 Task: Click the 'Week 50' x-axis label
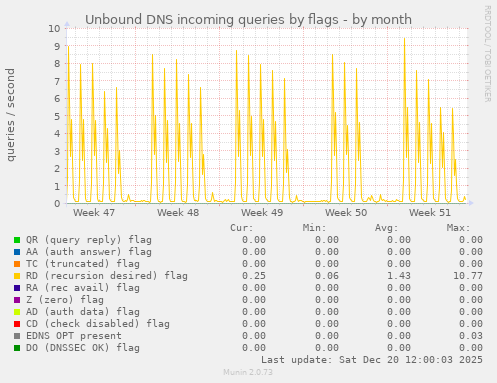(346, 213)
